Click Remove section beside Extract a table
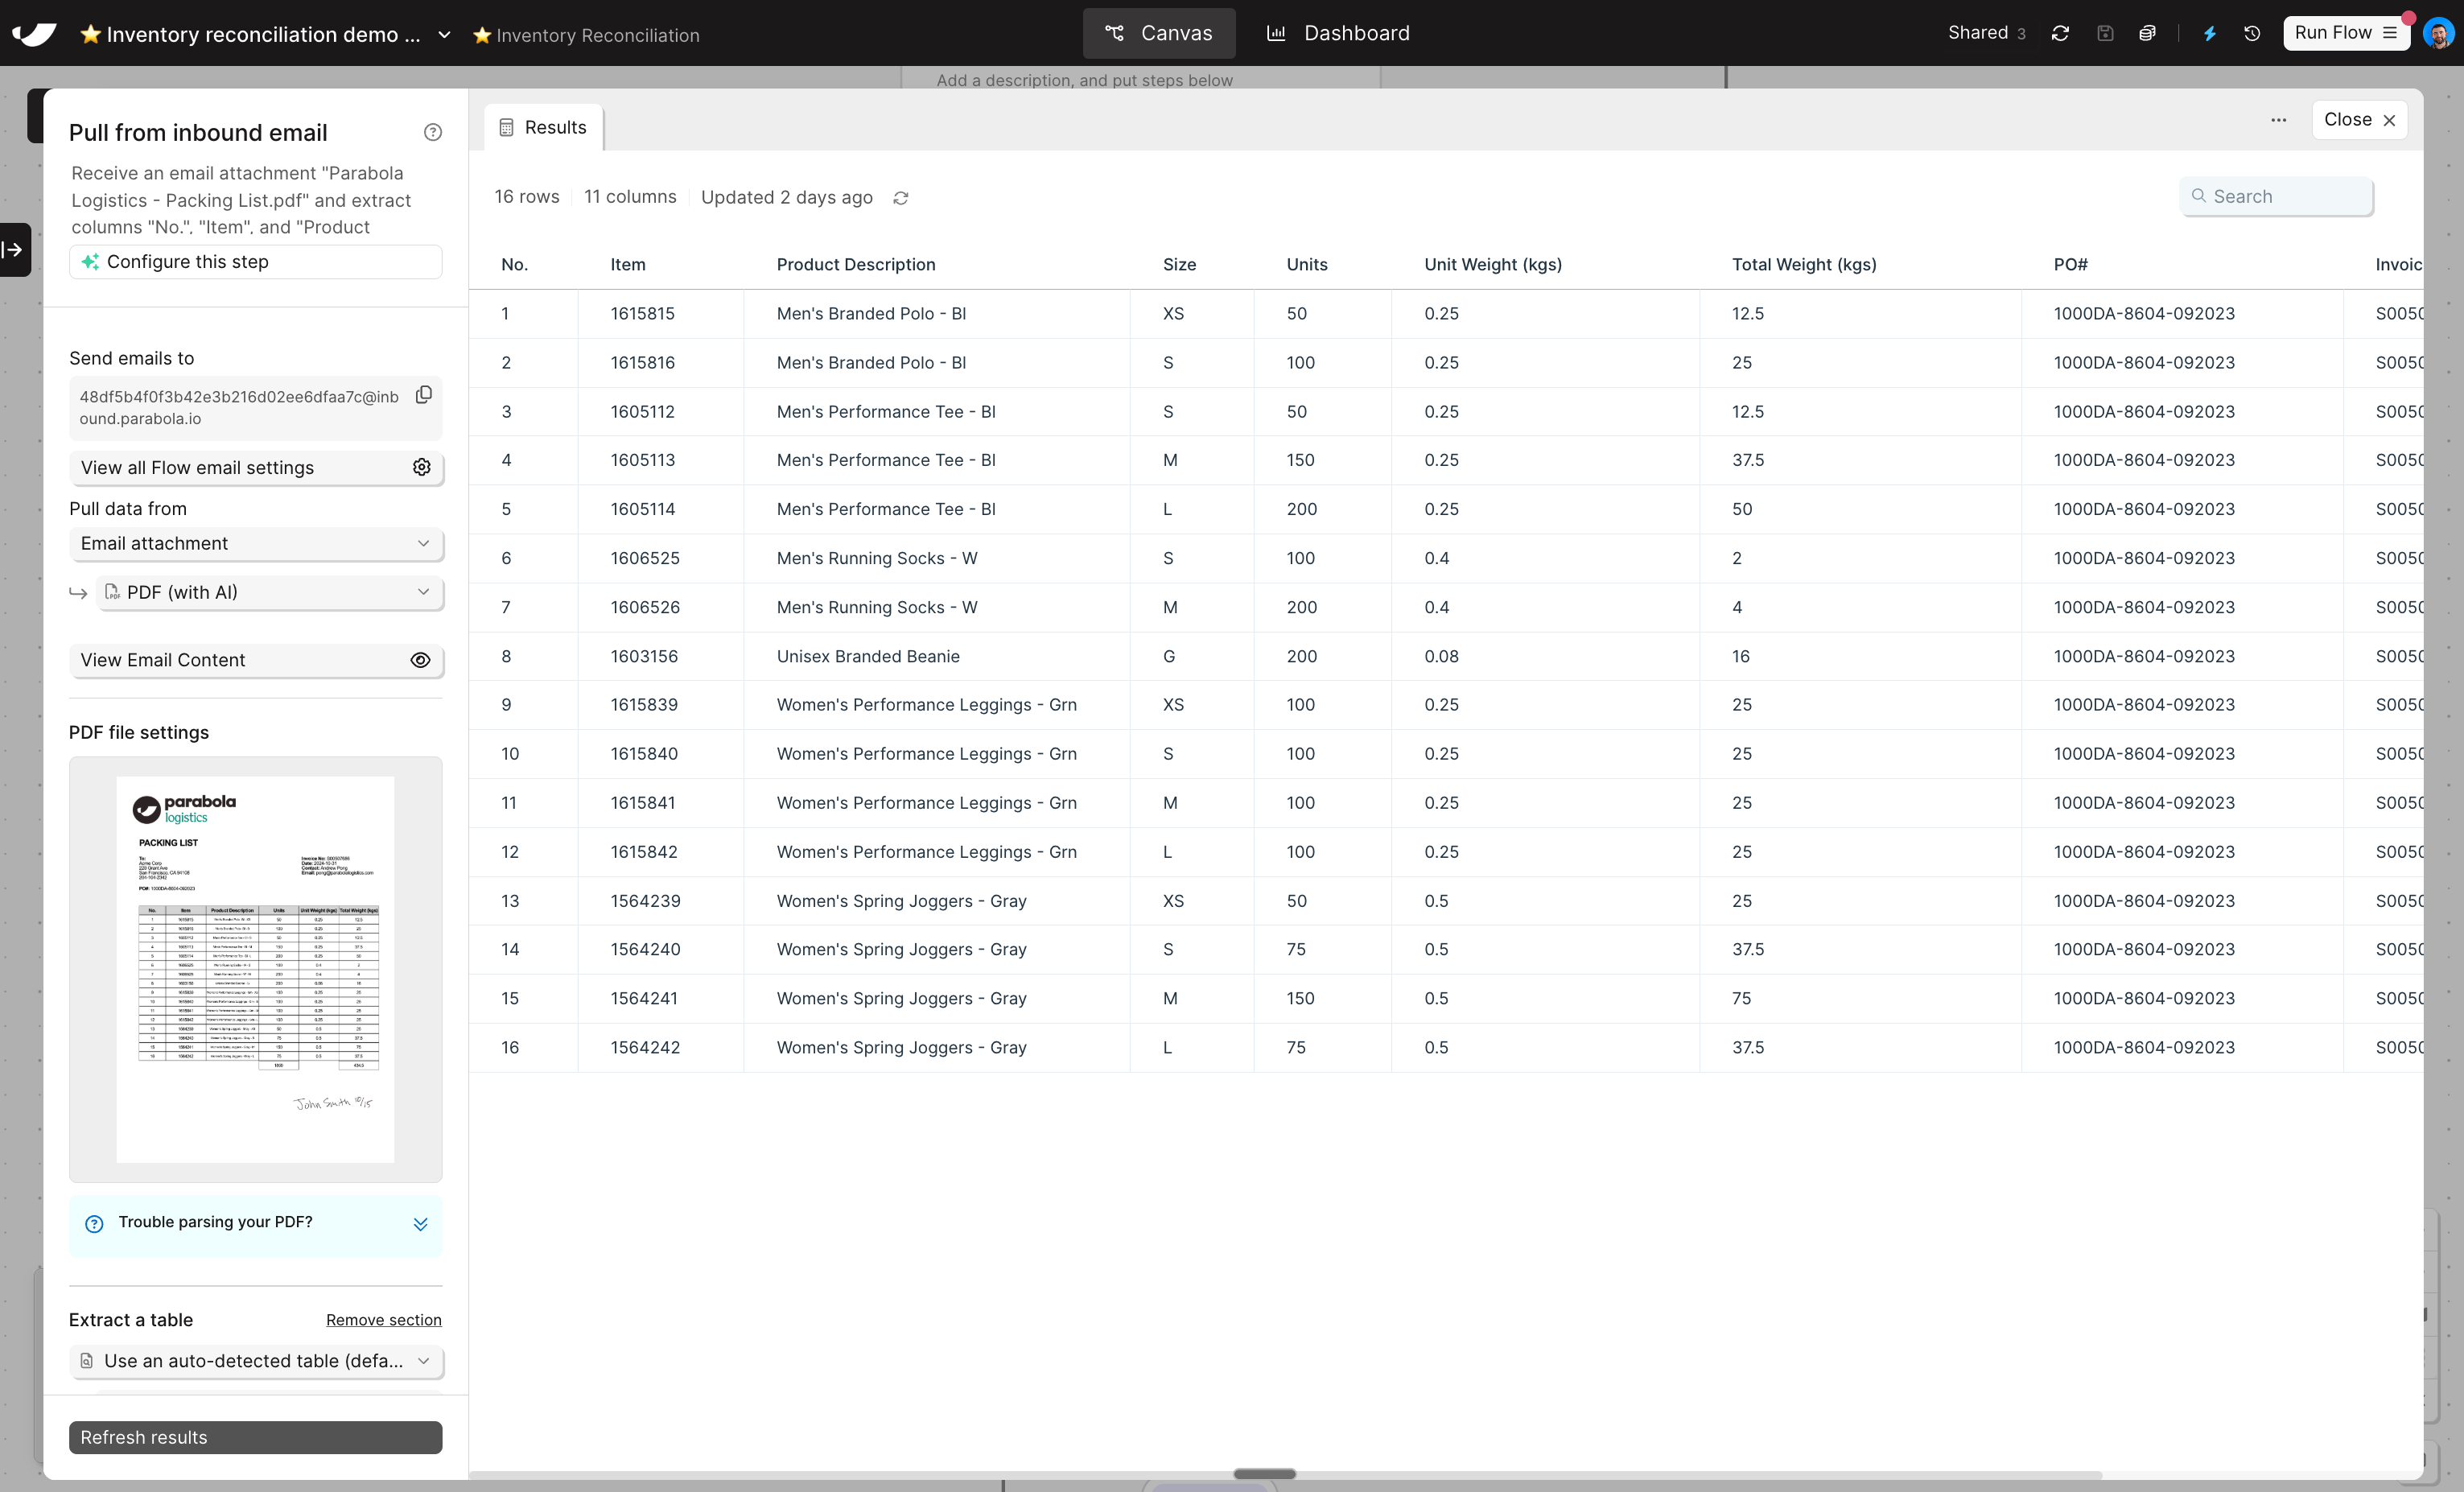2464x1492 pixels. click(x=383, y=1320)
